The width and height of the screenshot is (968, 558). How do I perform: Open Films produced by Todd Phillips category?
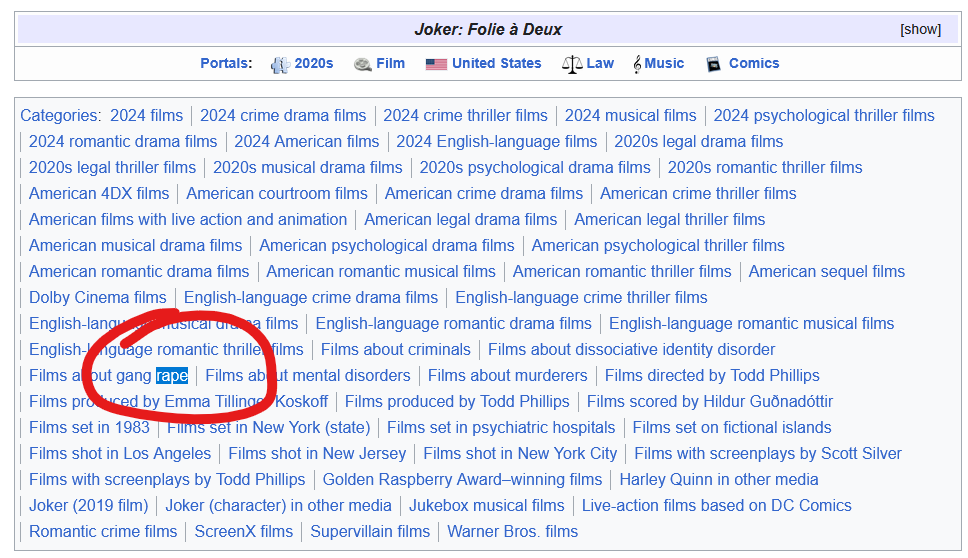457,401
